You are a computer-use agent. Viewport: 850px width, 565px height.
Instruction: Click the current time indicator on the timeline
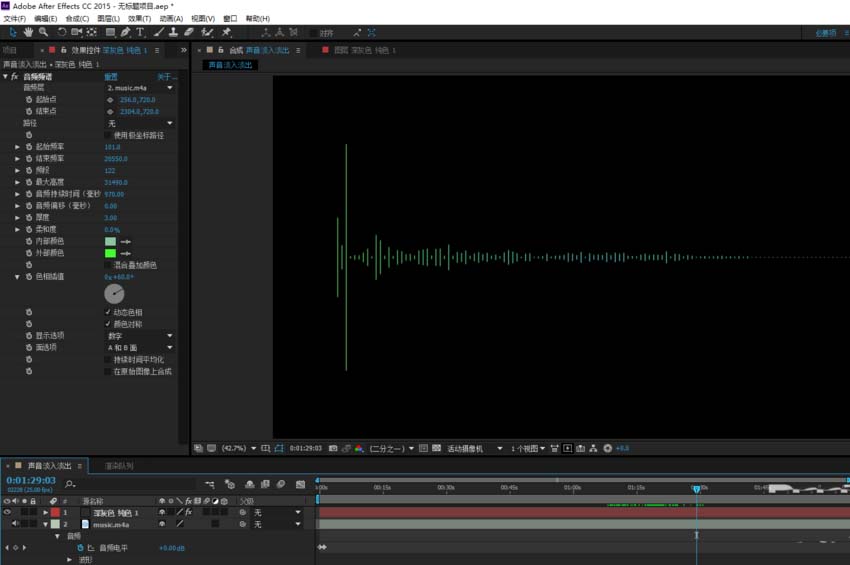coord(697,489)
